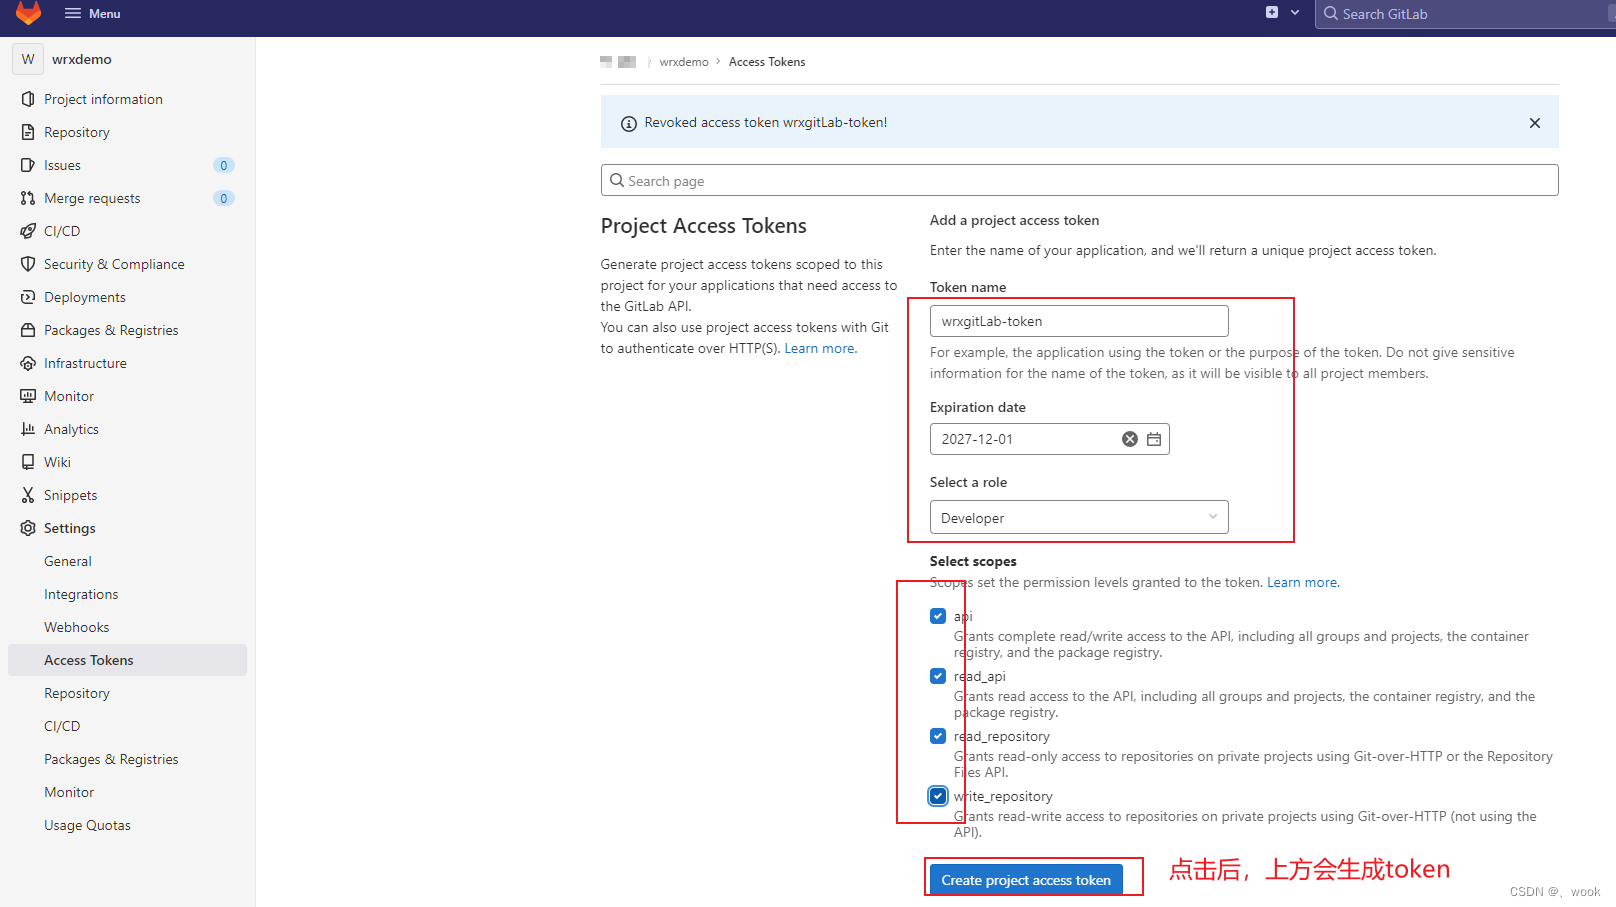
Task: Select Access Tokens in settings
Action: point(127,660)
